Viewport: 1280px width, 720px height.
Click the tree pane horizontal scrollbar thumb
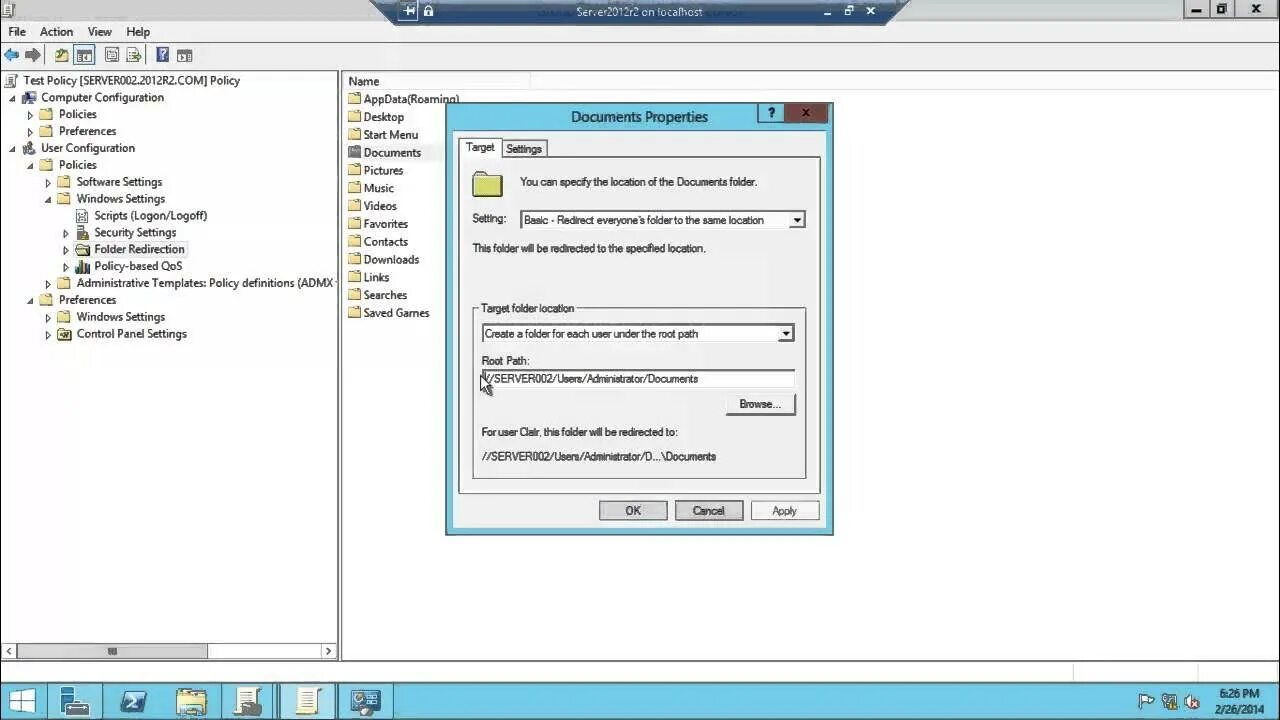point(112,651)
